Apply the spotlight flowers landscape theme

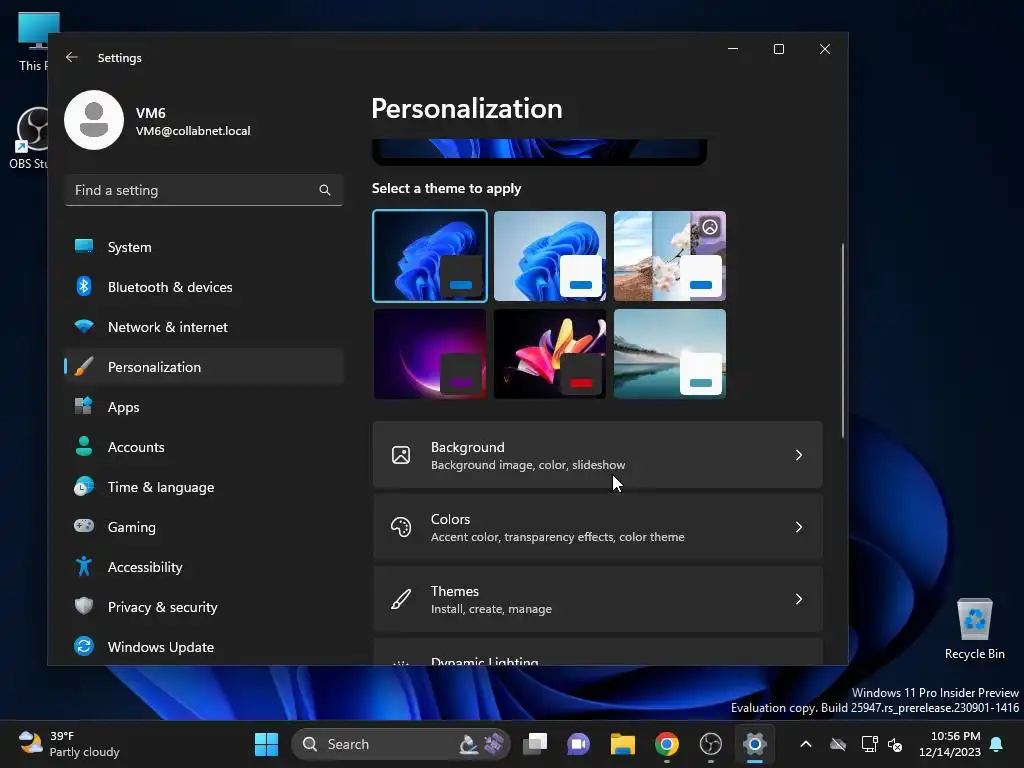[x=670, y=256]
